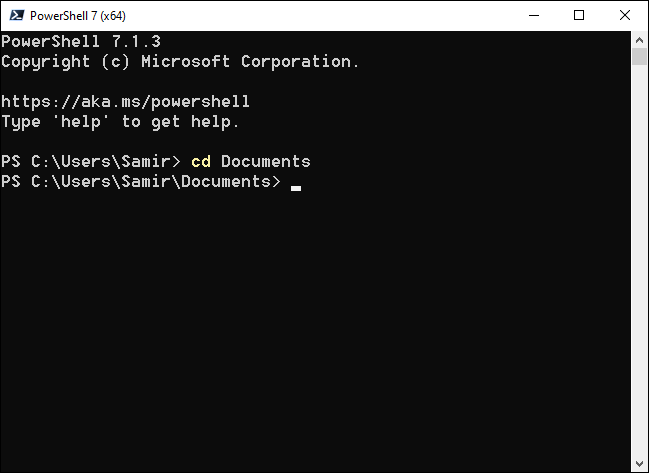
Task: Minimize the PowerShell window
Action: (x=534, y=15)
